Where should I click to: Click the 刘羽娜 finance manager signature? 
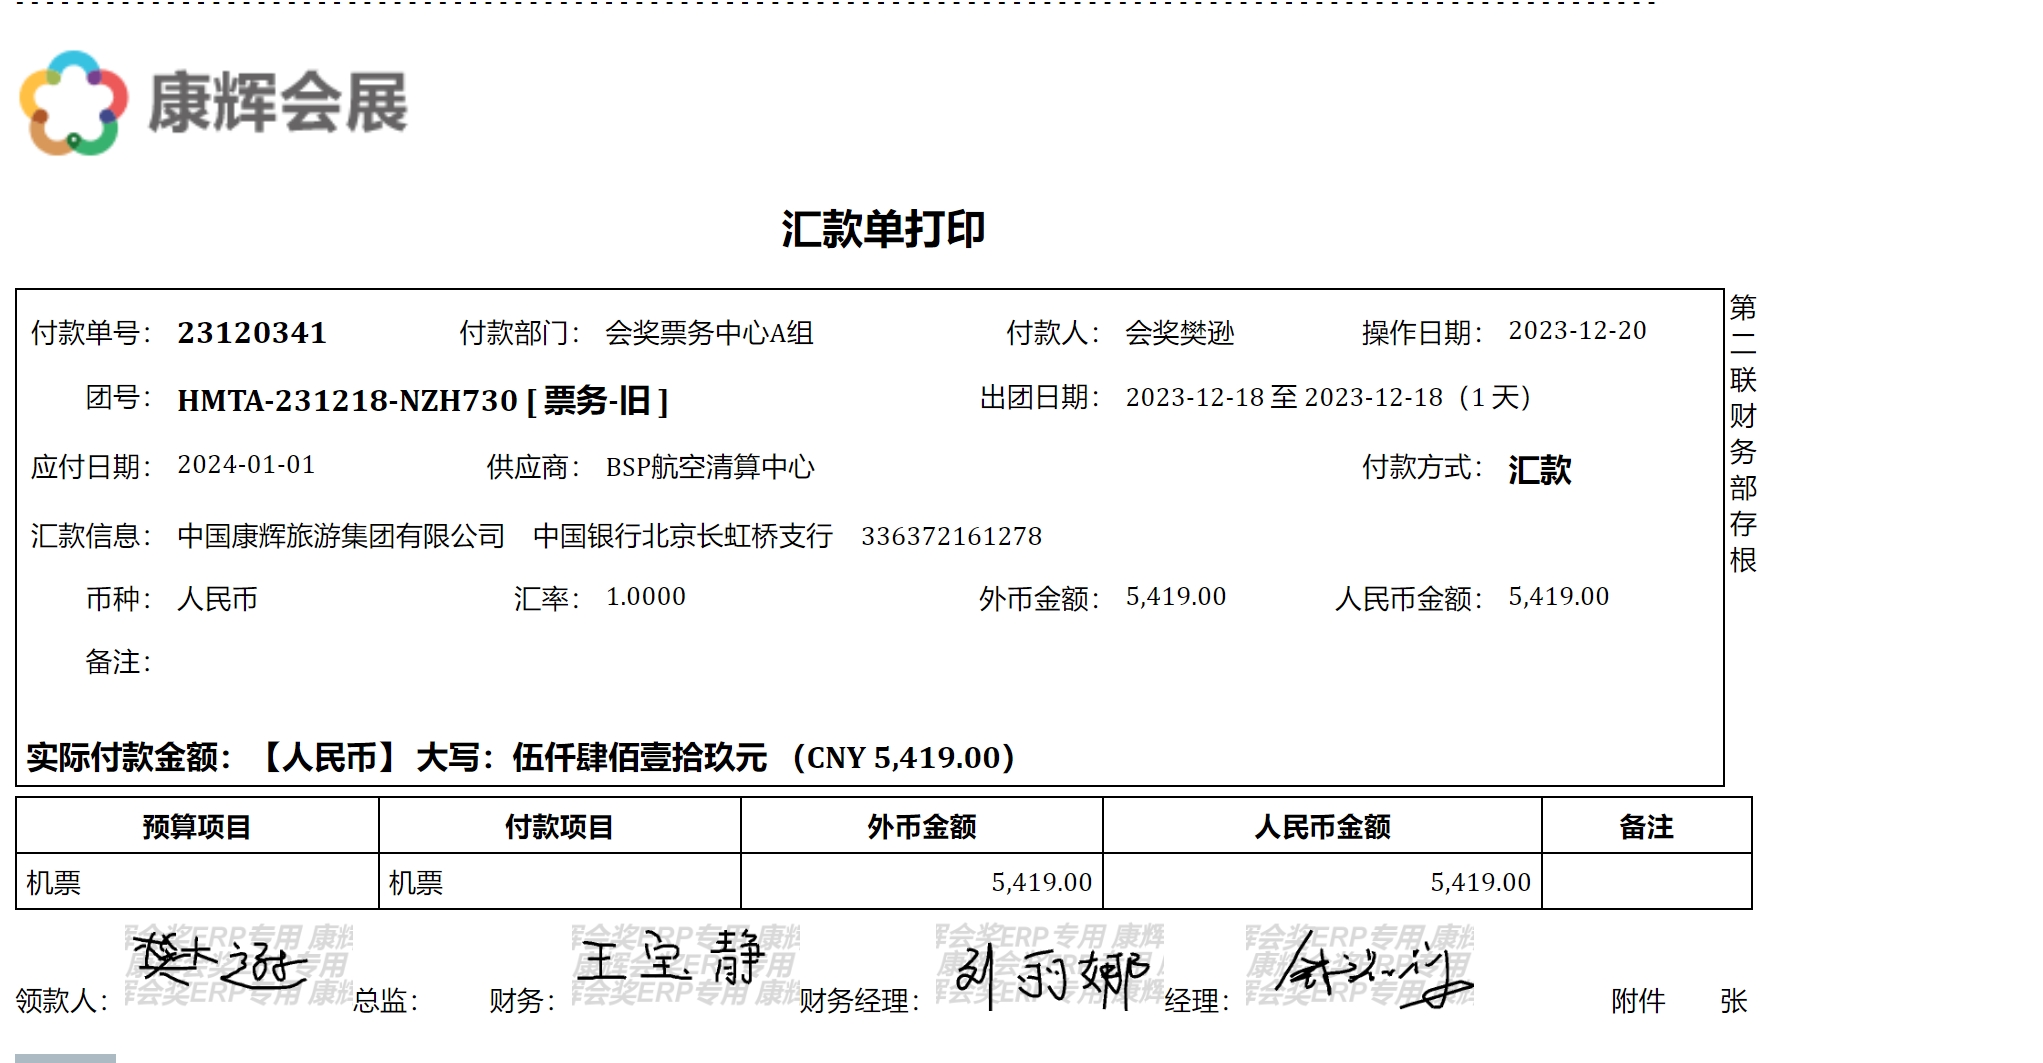point(1050,973)
